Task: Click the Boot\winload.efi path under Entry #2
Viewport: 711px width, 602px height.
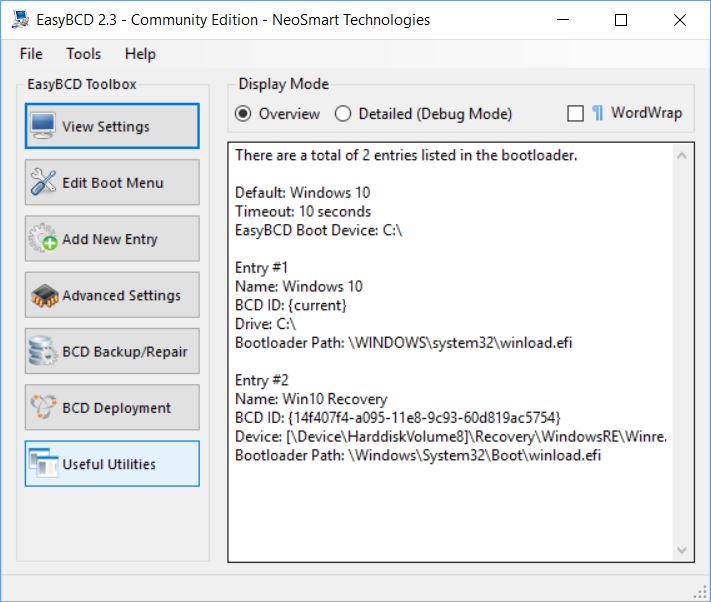Action: pyautogui.click(x=418, y=455)
